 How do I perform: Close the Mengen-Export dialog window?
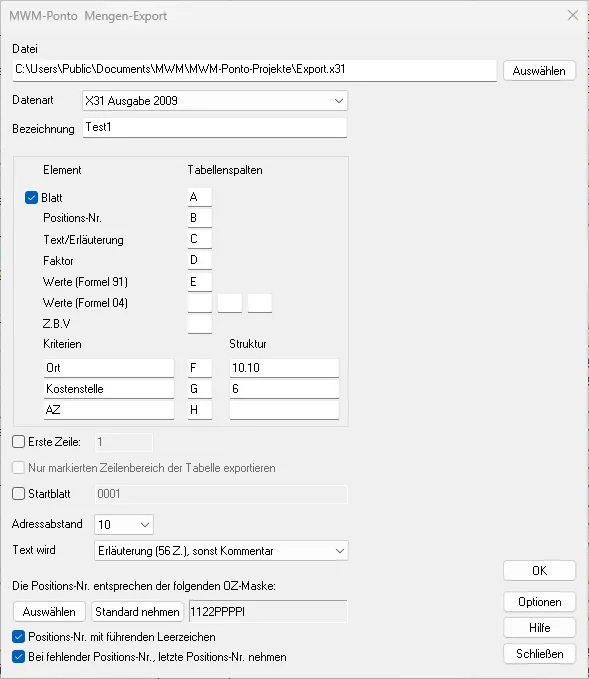[x=573, y=16]
